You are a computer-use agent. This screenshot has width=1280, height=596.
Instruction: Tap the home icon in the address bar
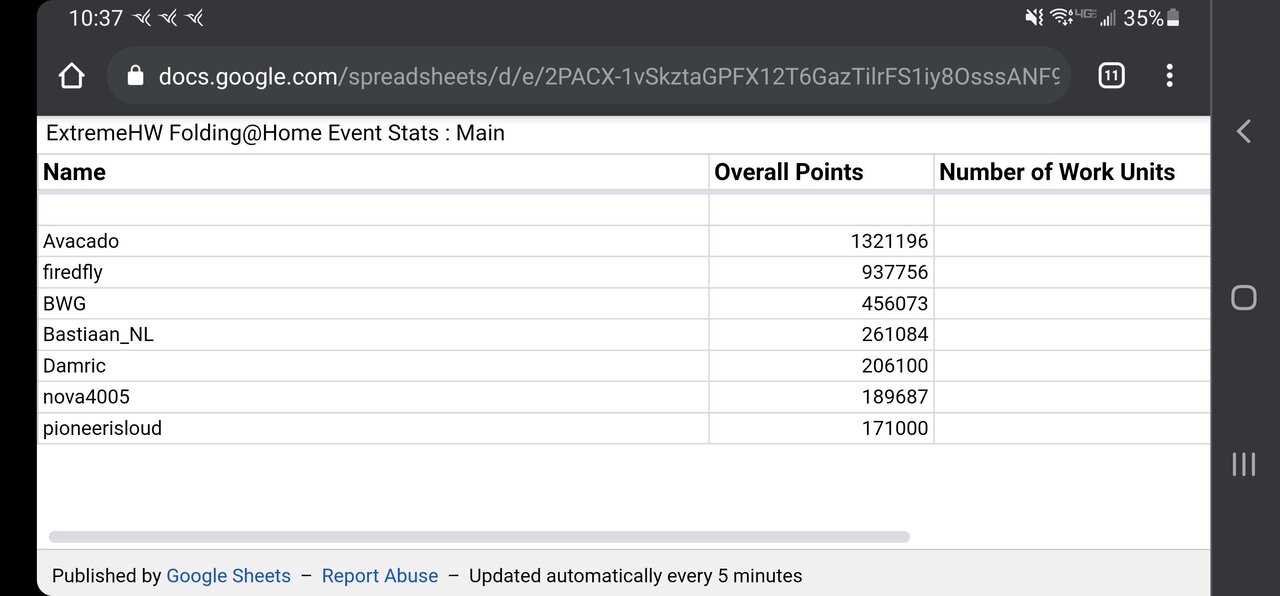pos(71,75)
